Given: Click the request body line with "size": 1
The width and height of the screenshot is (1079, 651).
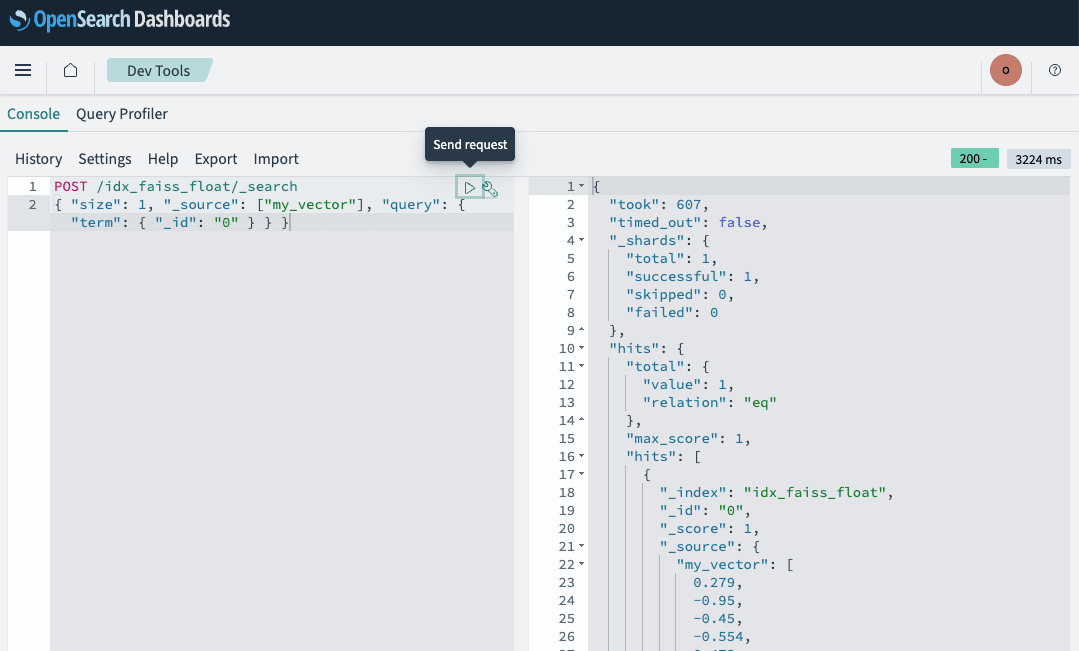Looking at the screenshot, I should click(259, 204).
